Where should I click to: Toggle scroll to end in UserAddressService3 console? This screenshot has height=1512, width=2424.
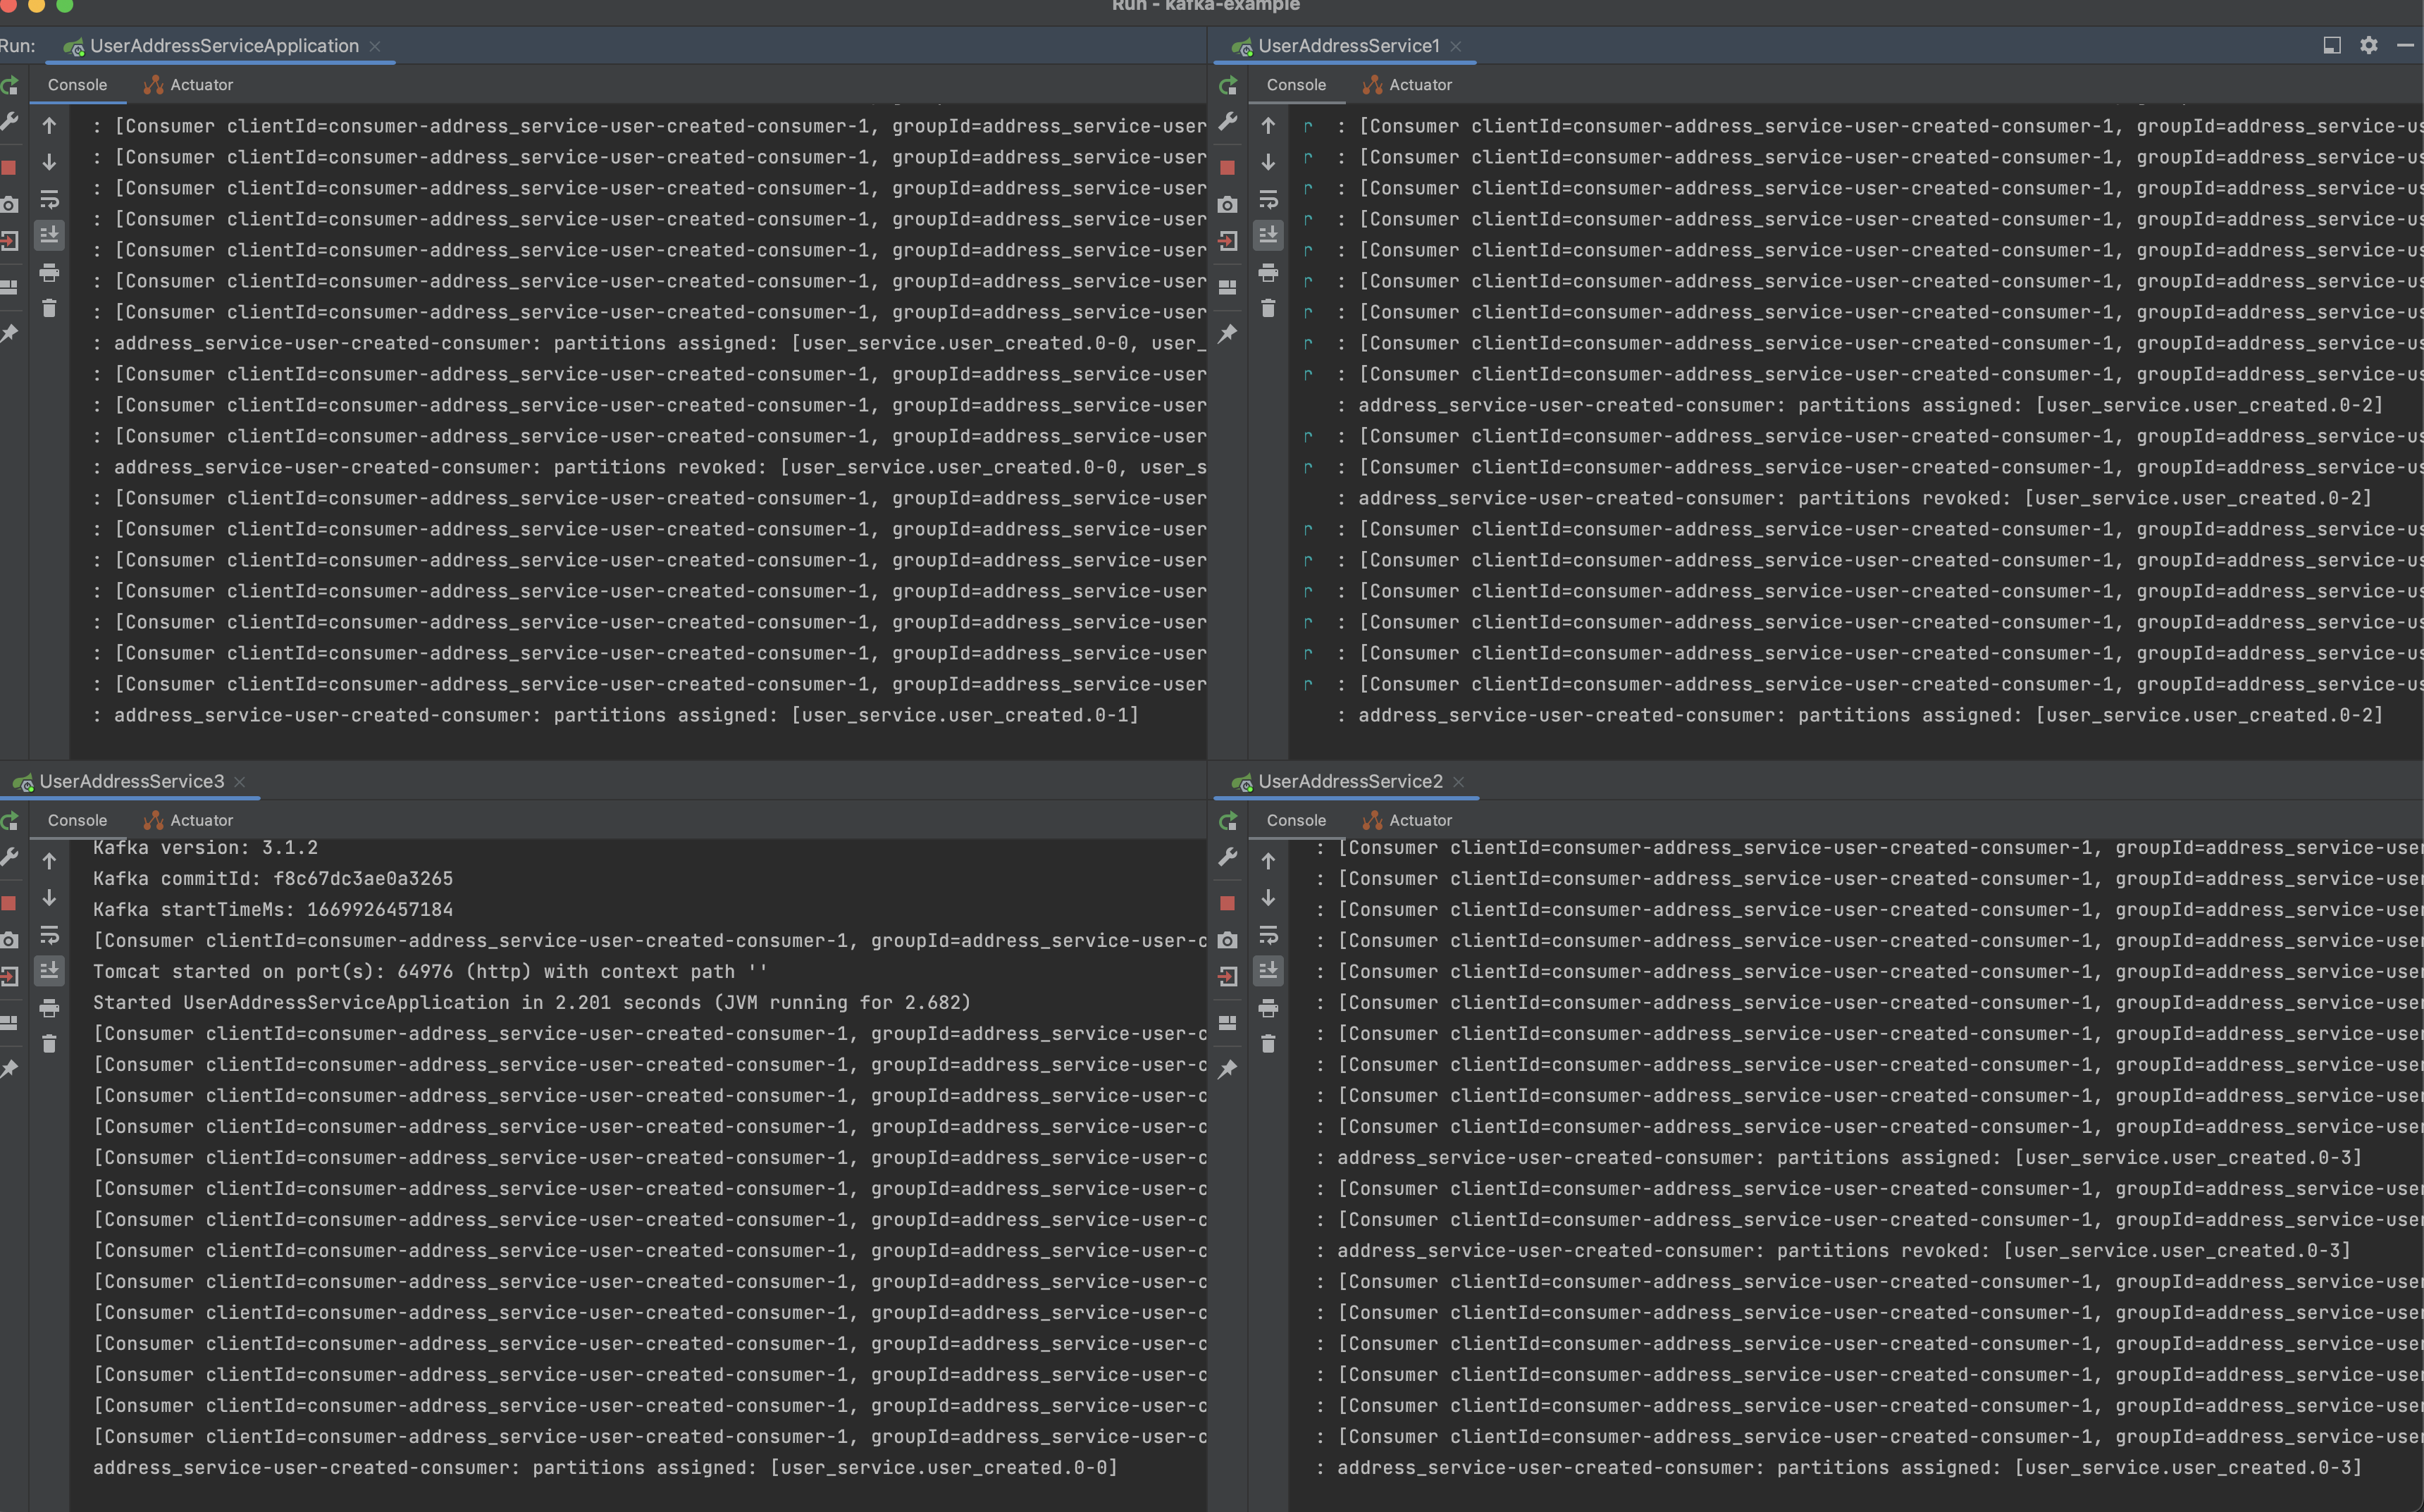(49, 970)
